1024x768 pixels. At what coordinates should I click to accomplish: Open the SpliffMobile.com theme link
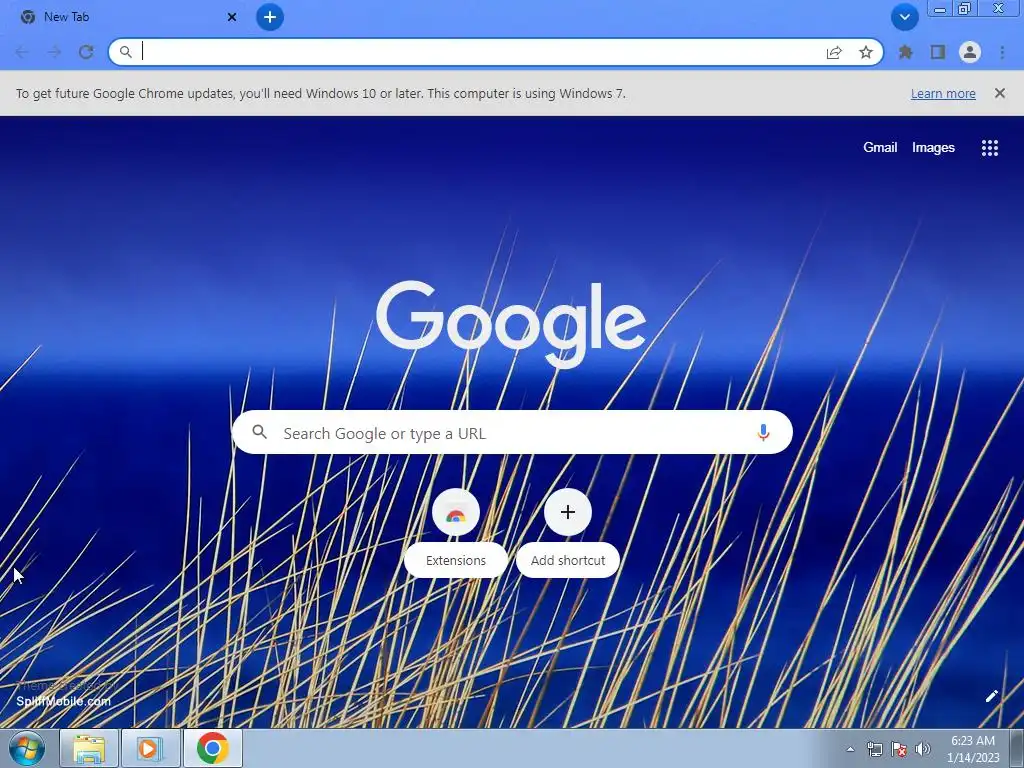point(63,701)
